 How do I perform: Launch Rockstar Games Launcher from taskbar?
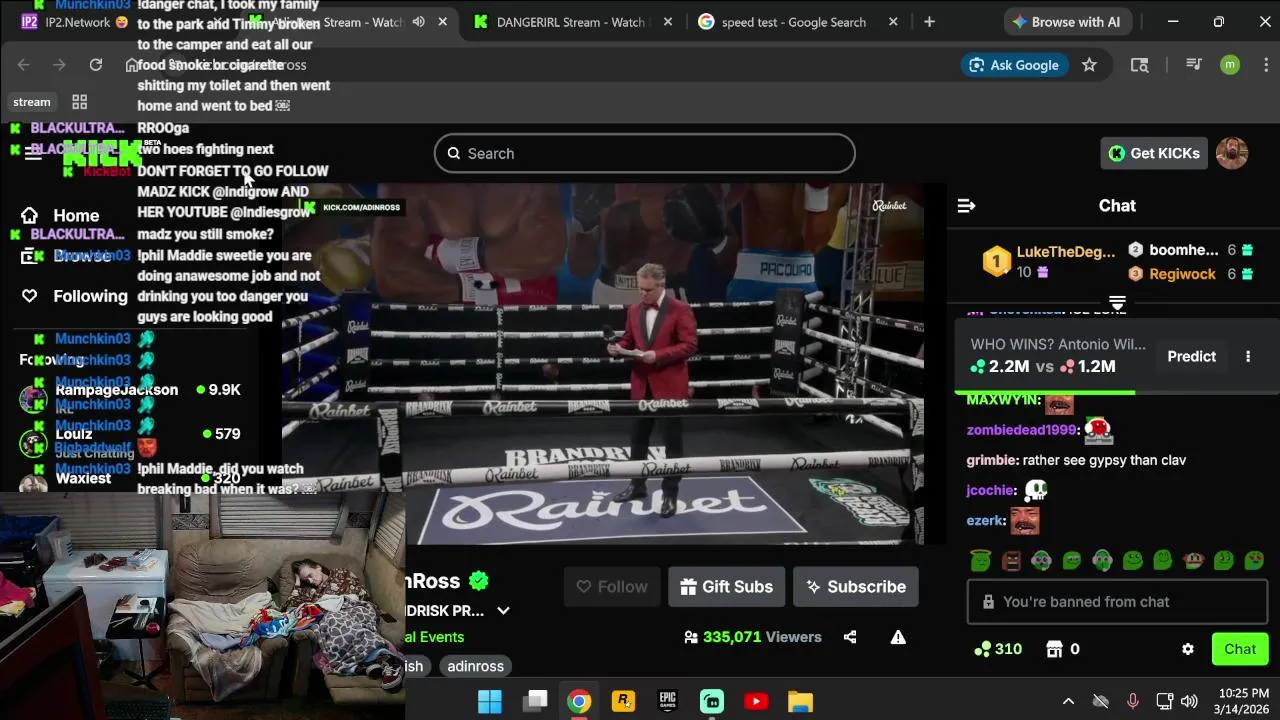coord(623,701)
